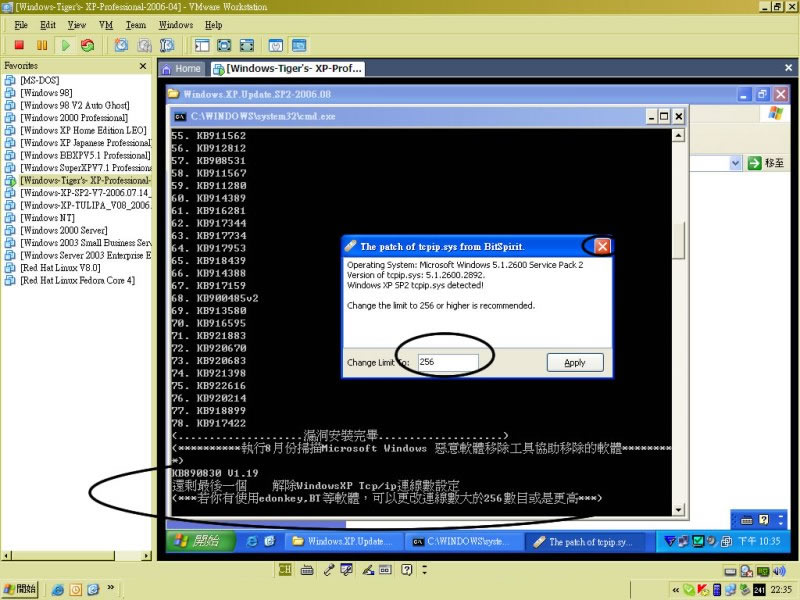
Task: Click the cmd.exe scrollbar up arrow
Action: (x=678, y=135)
